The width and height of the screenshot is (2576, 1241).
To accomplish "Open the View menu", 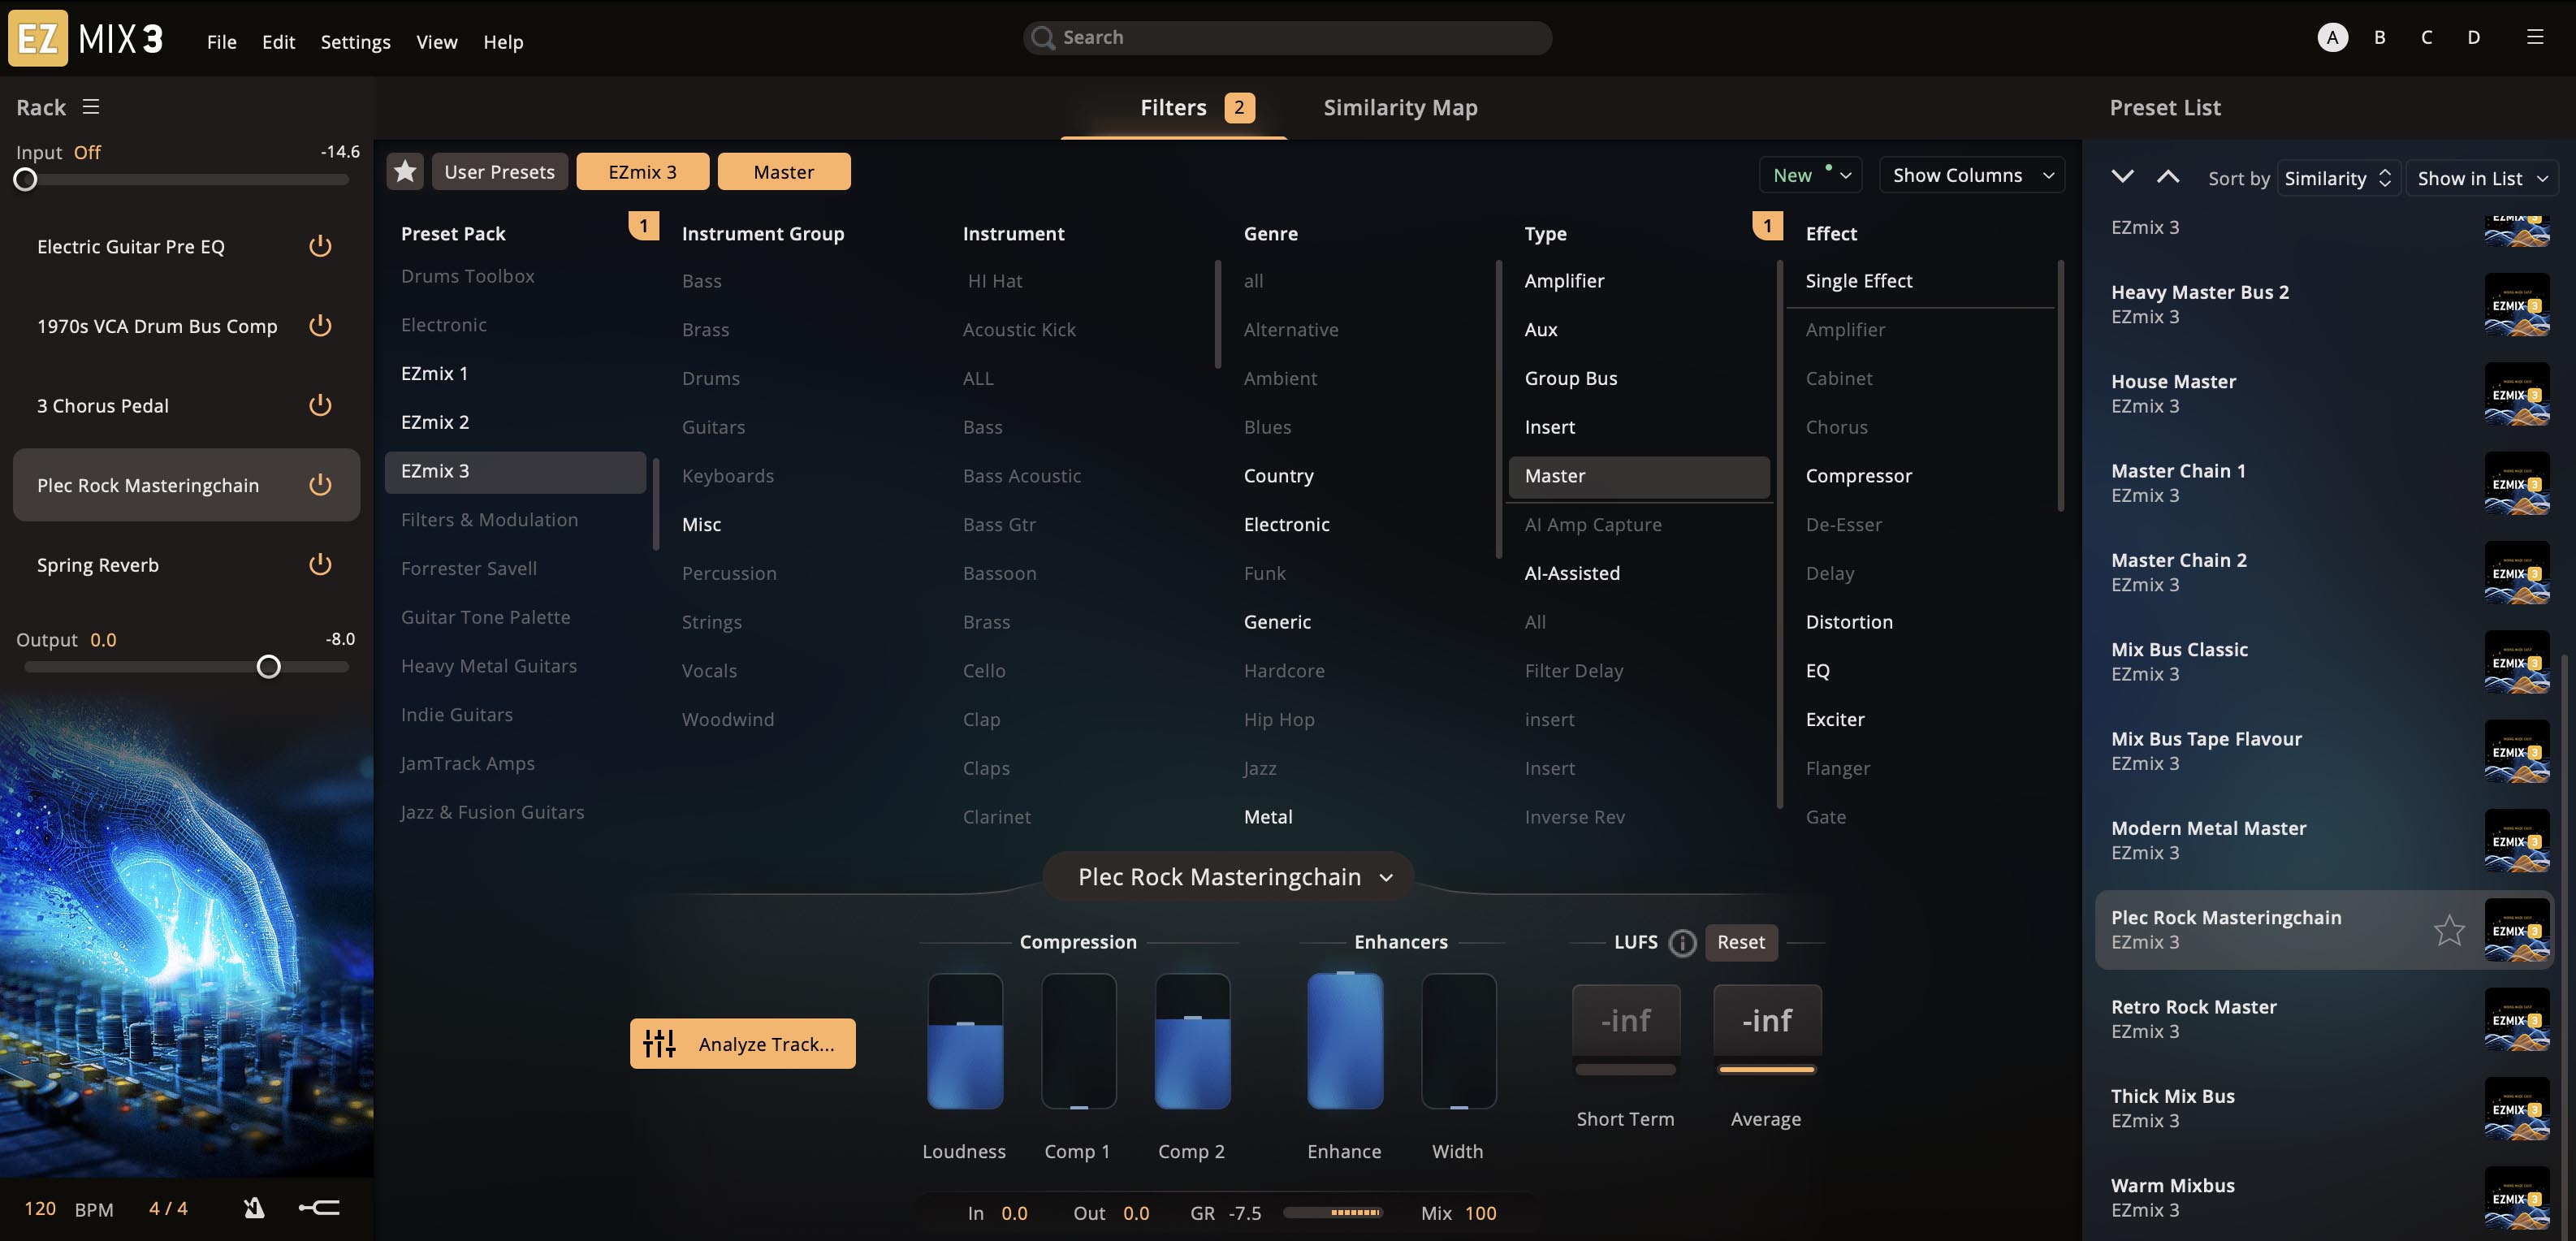I will coord(436,42).
